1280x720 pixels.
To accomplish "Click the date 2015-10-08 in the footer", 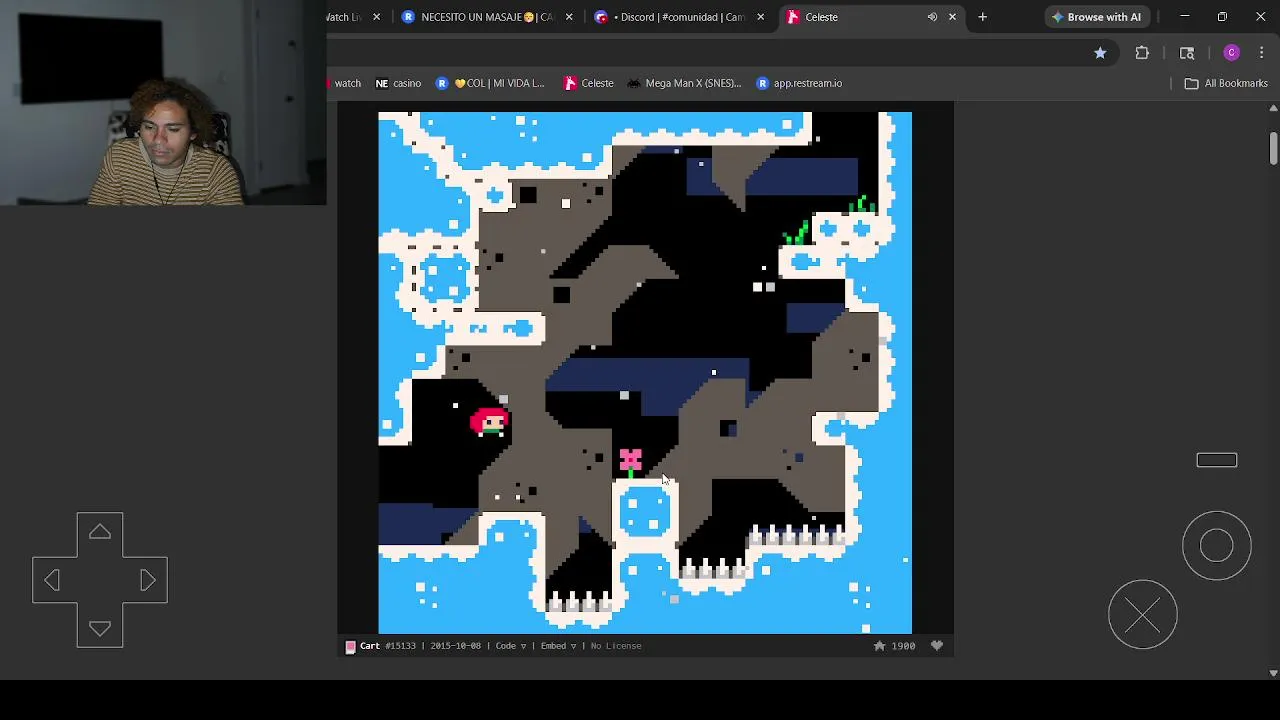I will pos(455,646).
